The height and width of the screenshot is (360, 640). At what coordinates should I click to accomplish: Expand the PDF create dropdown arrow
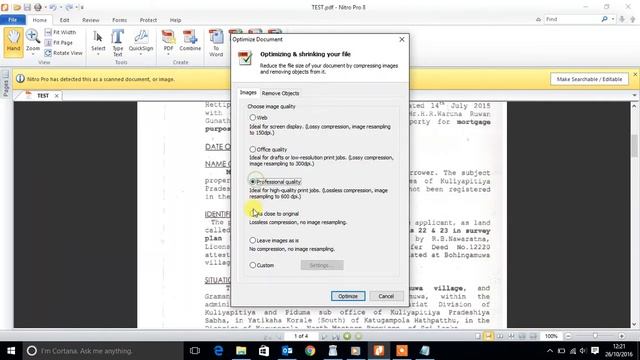coord(168,54)
